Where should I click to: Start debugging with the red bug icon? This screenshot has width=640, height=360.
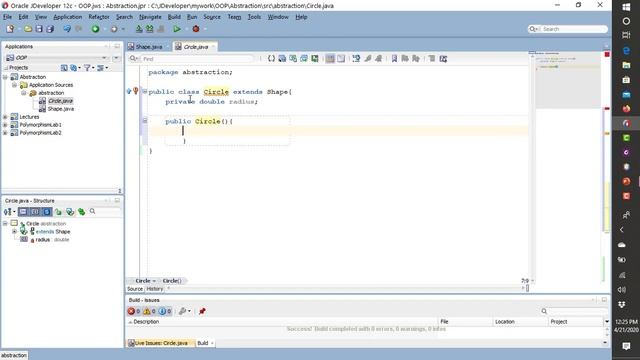coord(196,29)
